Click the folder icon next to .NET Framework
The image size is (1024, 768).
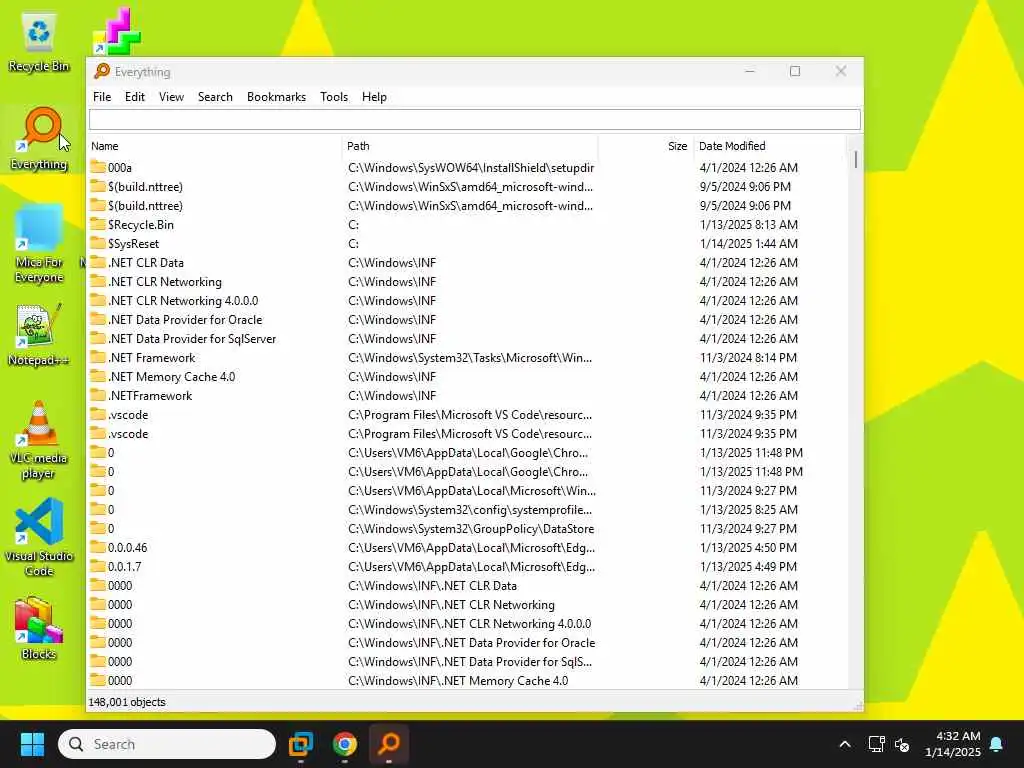[x=98, y=357]
